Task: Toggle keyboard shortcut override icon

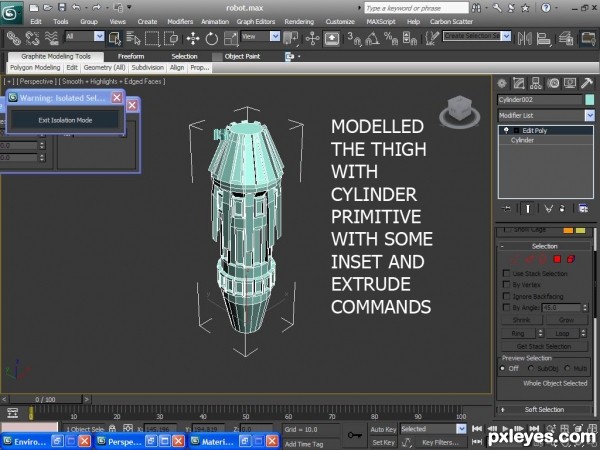Action: pyautogui.click(x=332, y=38)
